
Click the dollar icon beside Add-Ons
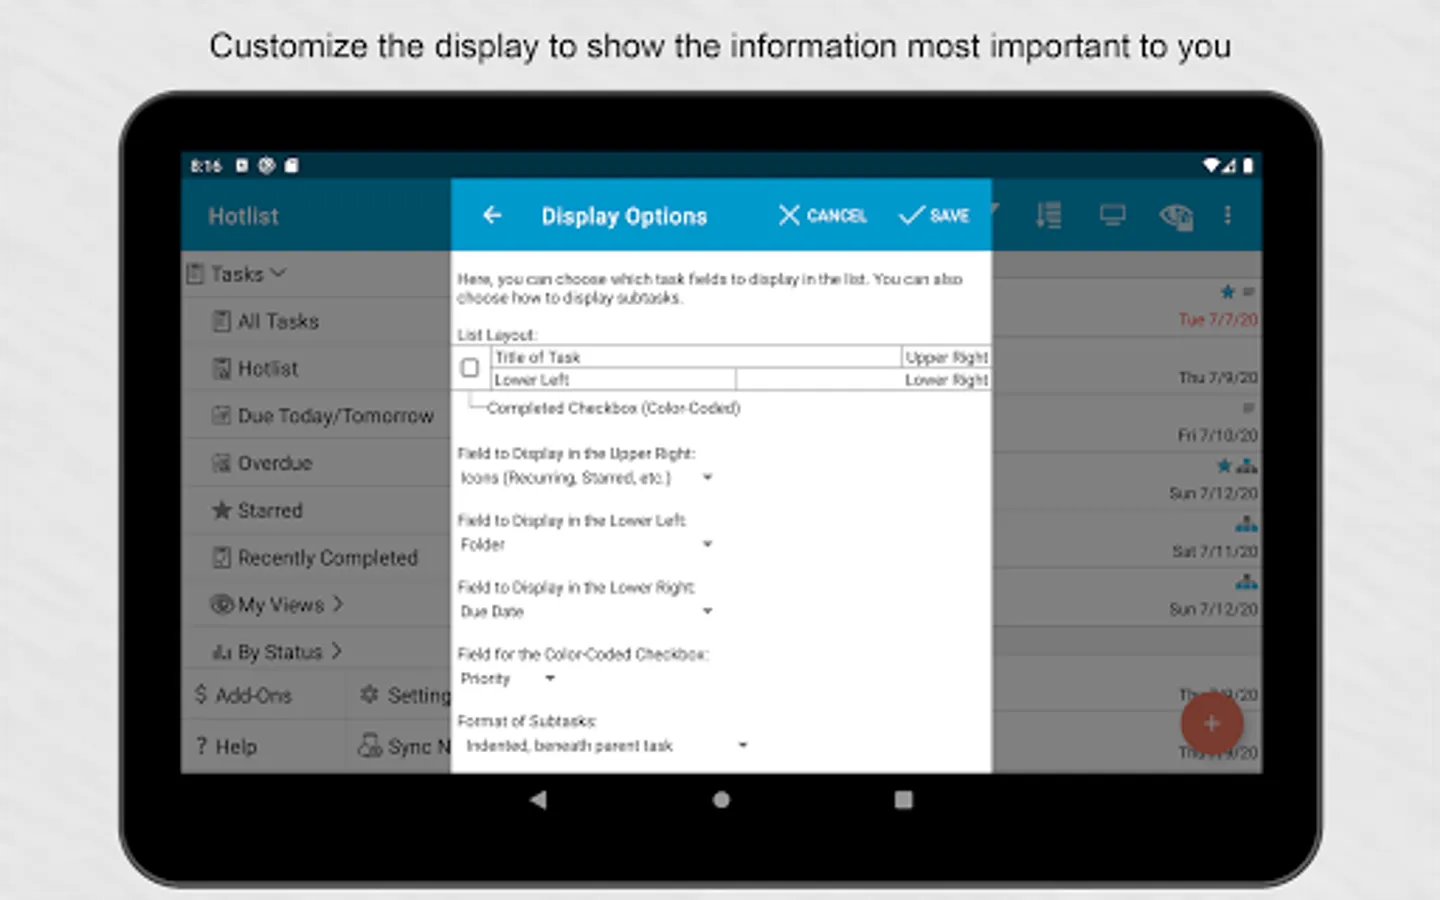[201, 695]
